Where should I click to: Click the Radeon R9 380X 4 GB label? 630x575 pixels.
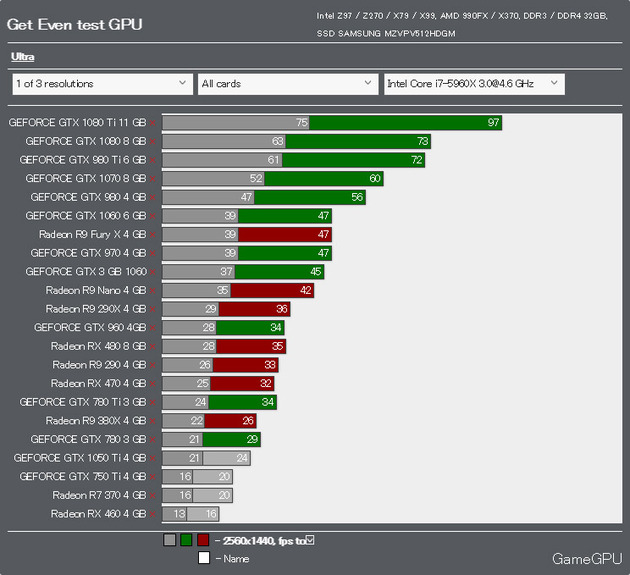[x=96, y=420]
